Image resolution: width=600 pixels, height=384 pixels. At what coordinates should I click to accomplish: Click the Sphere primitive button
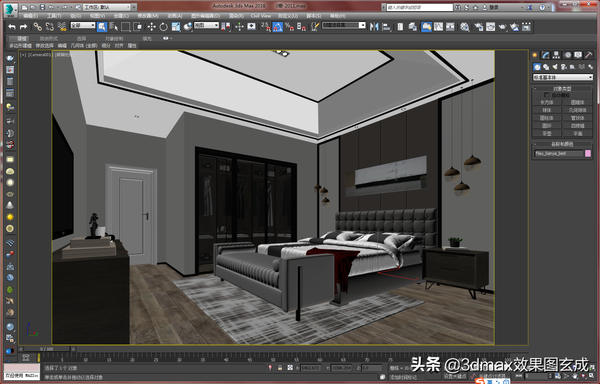click(547, 110)
